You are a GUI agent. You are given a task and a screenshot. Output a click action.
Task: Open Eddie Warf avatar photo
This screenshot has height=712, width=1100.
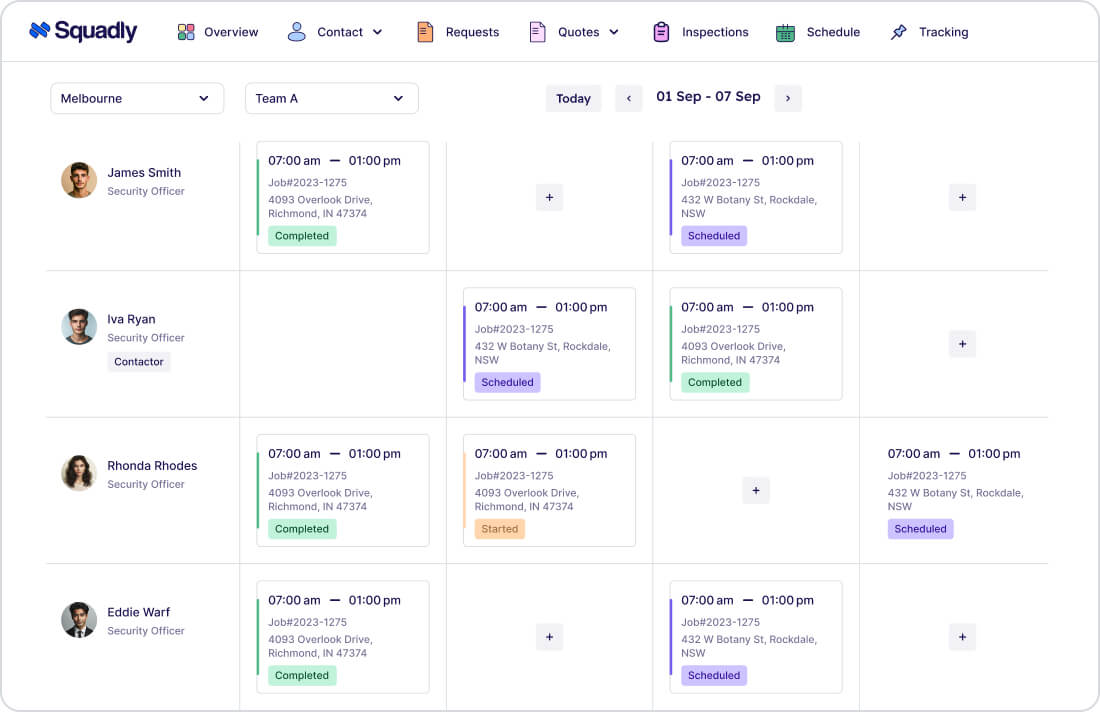pyautogui.click(x=79, y=619)
